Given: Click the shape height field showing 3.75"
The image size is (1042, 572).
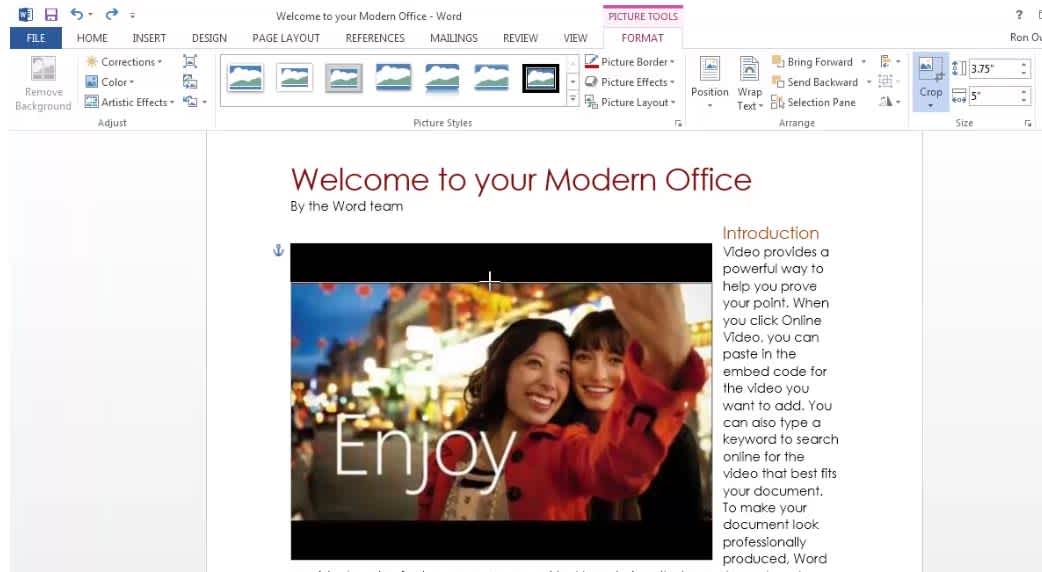Looking at the screenshot, I should coord(992,68).
